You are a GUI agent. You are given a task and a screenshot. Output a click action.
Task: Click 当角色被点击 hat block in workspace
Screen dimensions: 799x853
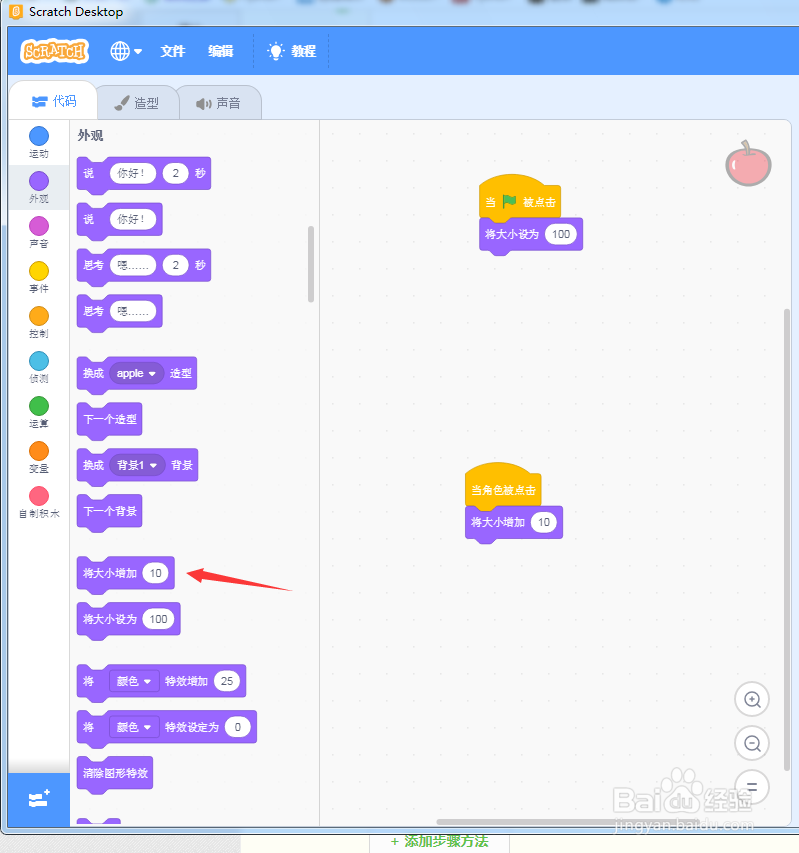point(503,486)
